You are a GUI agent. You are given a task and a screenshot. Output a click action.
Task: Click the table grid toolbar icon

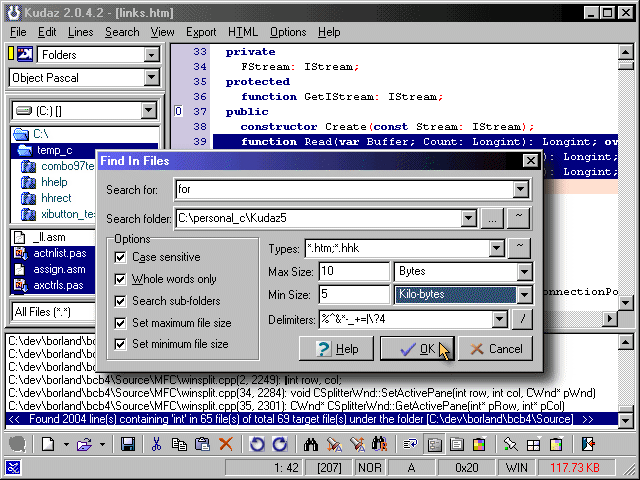click(x=533, y=444)
